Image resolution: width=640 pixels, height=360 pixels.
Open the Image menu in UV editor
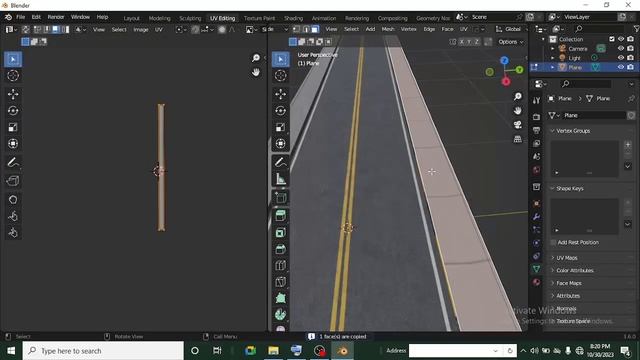pos(141,30)
